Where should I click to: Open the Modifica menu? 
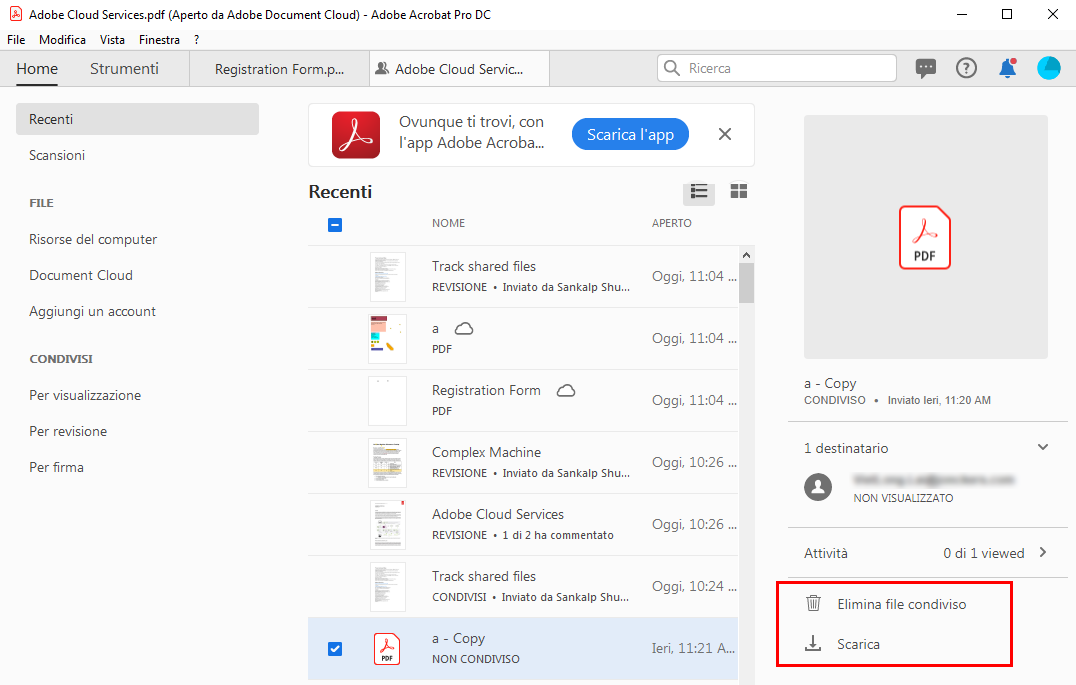click(62, 40)
